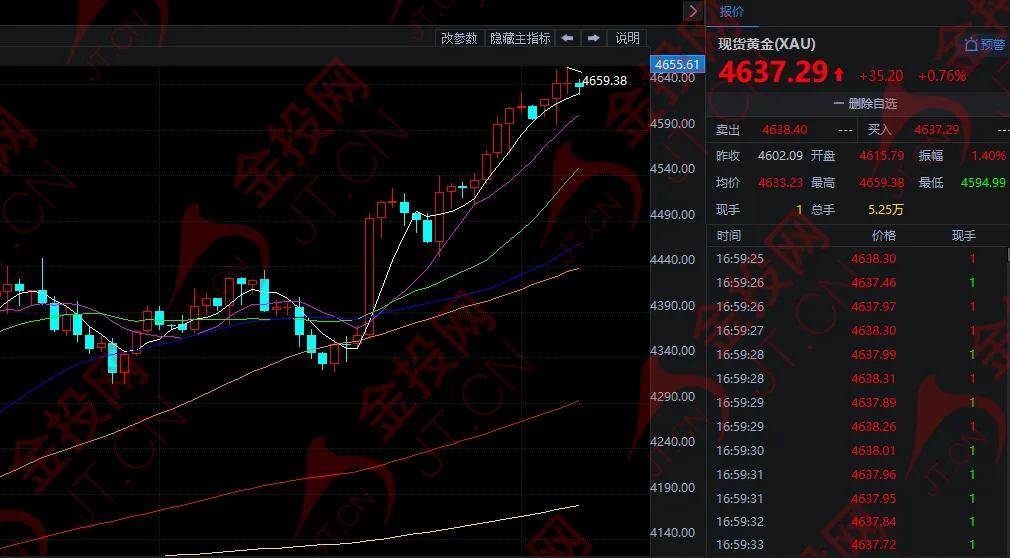Image resolution: width=1010 pixels, height=558 pixels.
Task: Click the 4340.00 axis price label
Action: tap(673, 351)
